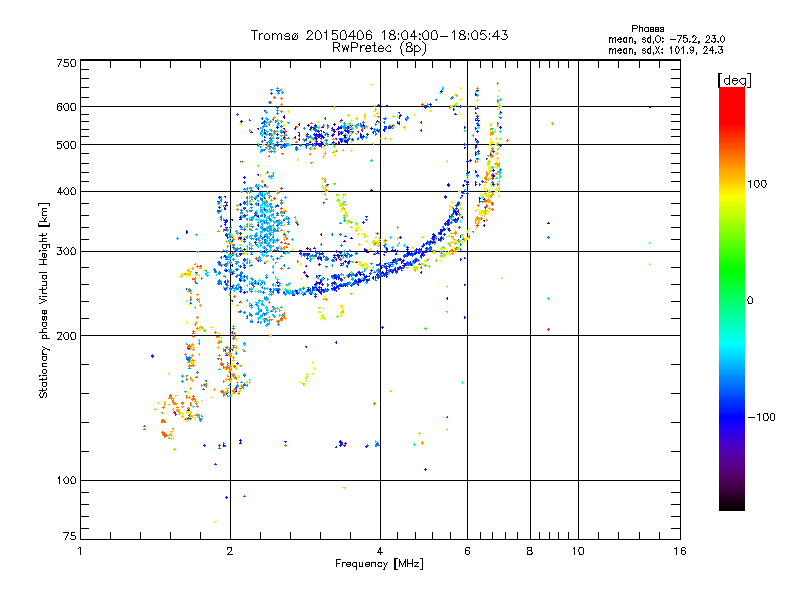Click the black bottom of the color bar
The width and height of the screenshot is (800, 600).
732,503
